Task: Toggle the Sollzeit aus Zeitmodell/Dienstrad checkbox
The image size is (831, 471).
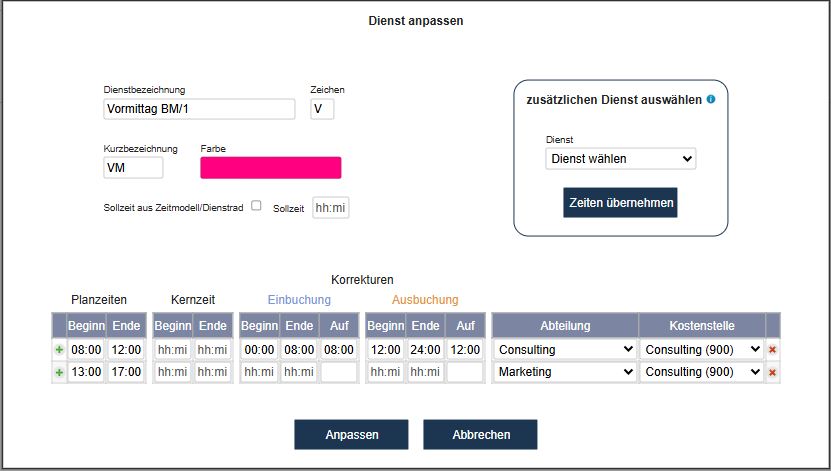Action: [x=257, y=206]
